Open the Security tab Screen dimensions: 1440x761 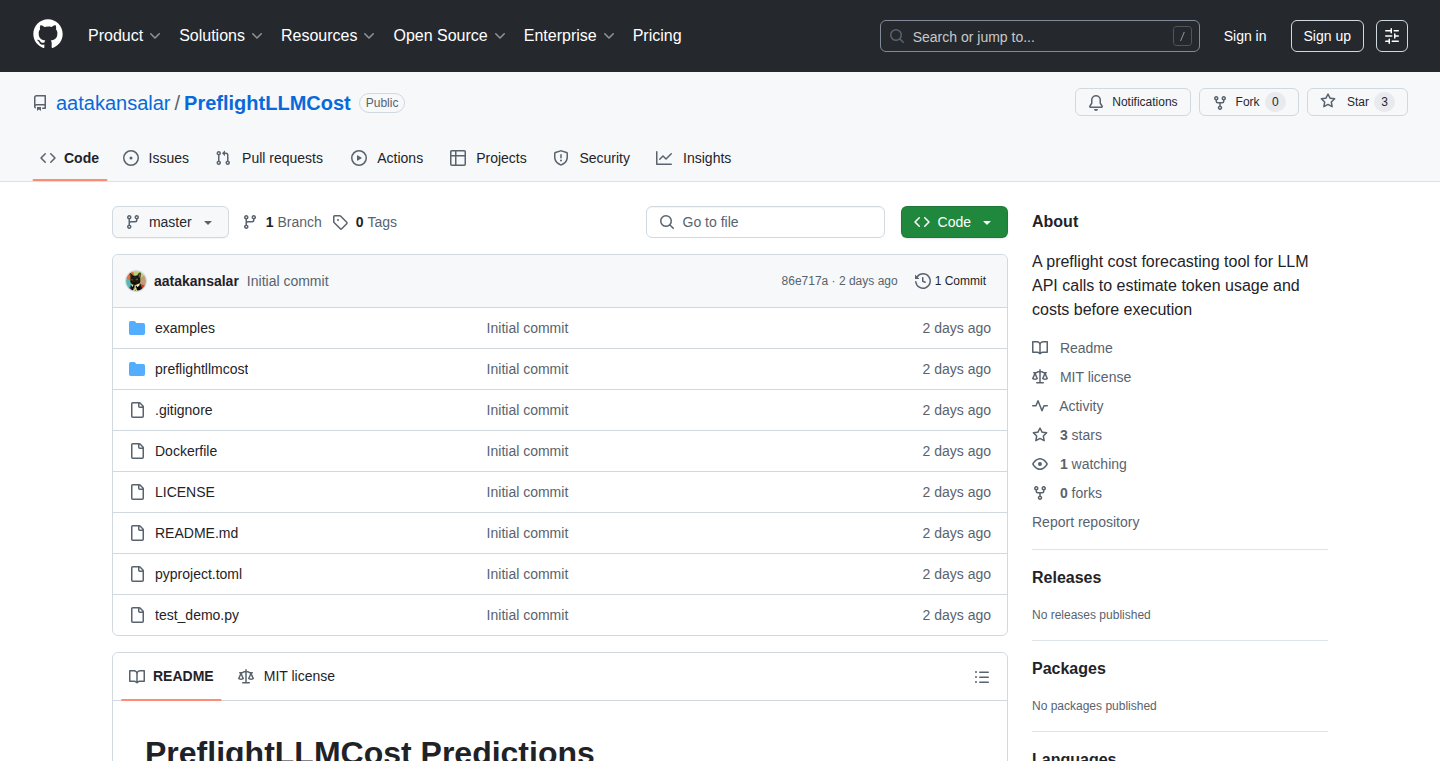pos(592,158)
